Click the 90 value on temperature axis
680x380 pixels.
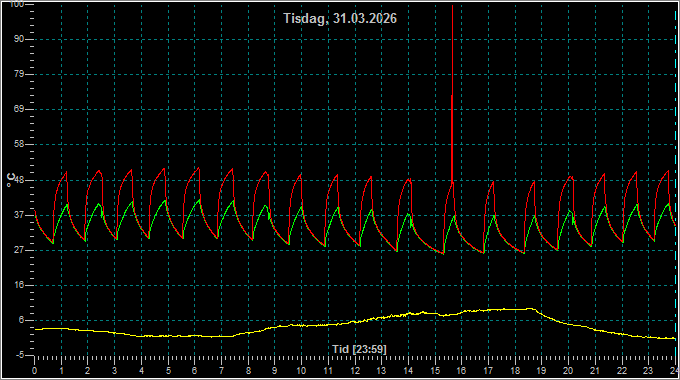tap(19, 39)
